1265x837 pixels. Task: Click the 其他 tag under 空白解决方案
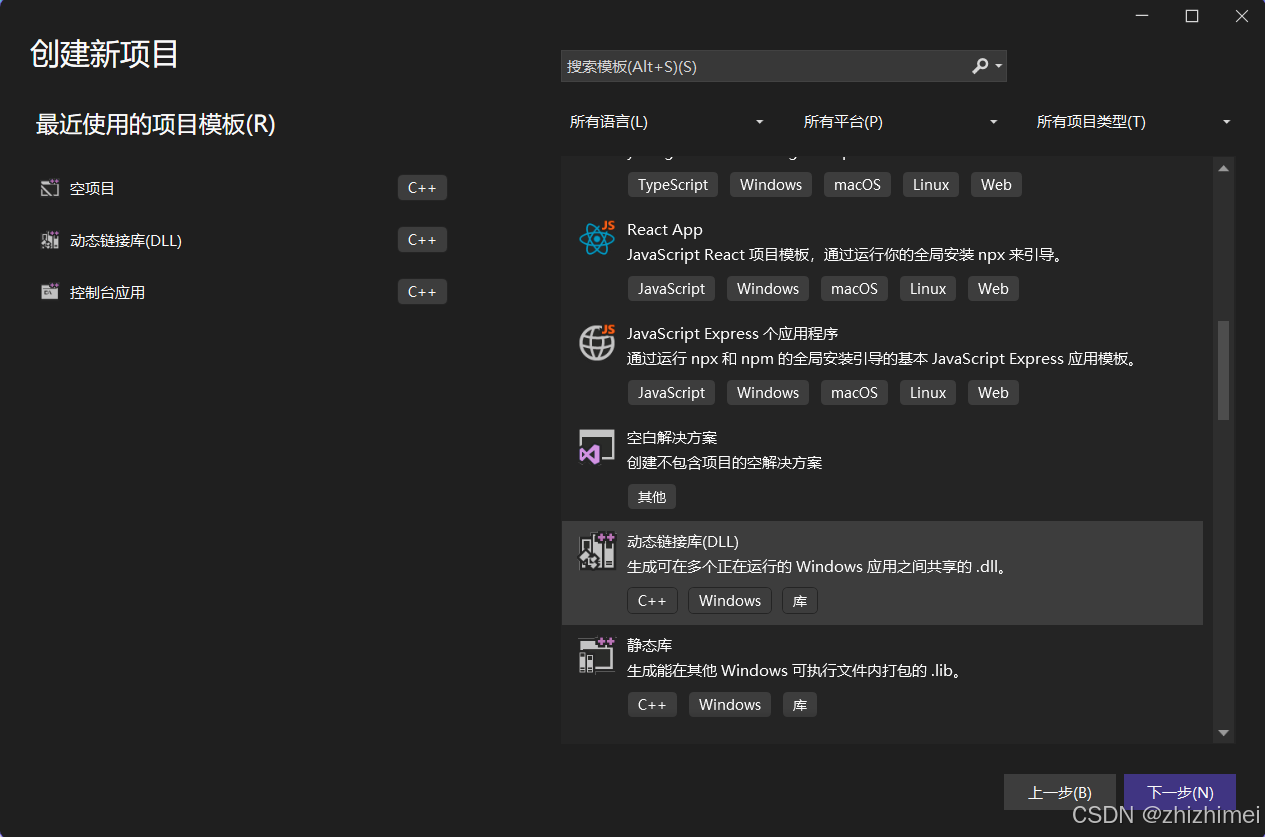[652, 497]
